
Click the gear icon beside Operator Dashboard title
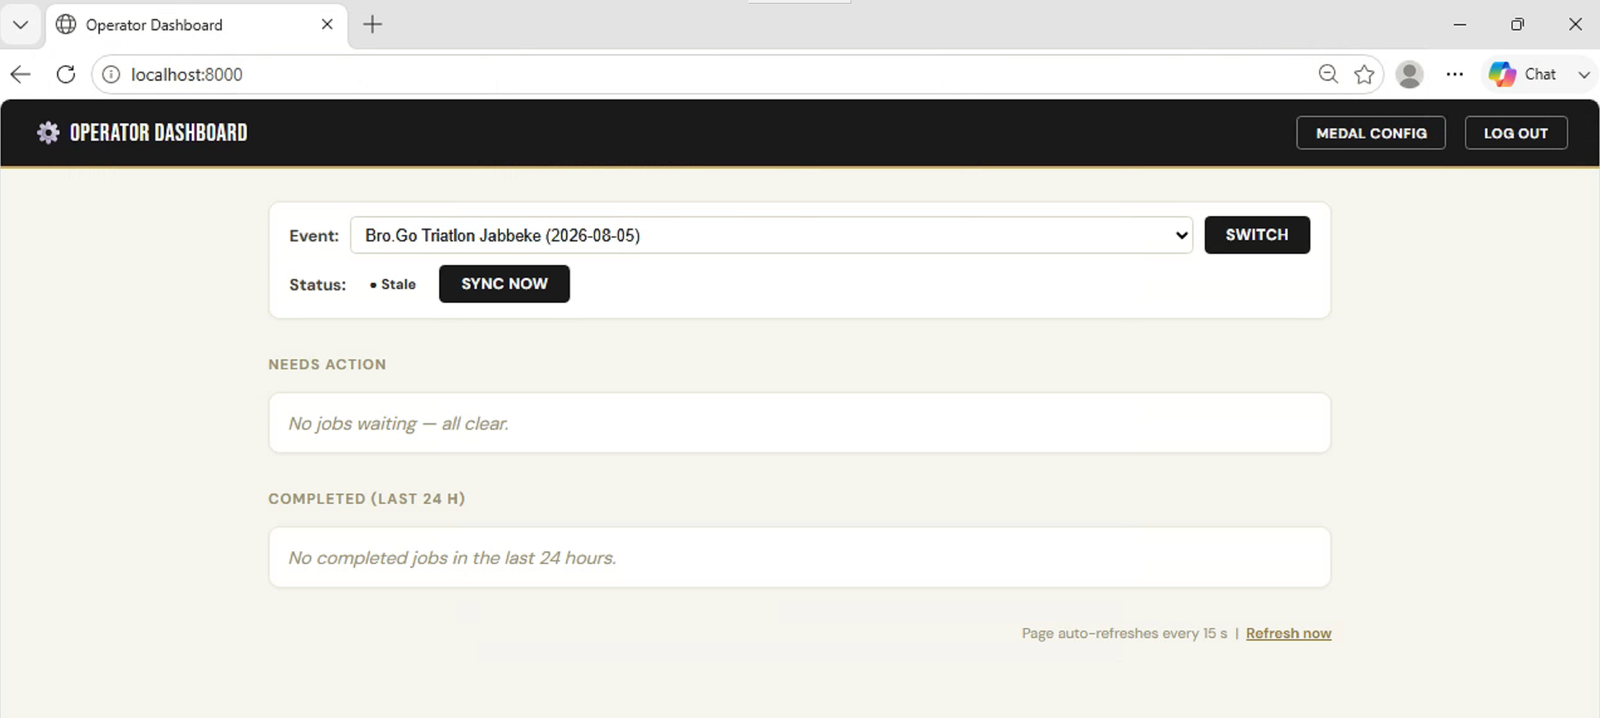click(x=48, y=133)
